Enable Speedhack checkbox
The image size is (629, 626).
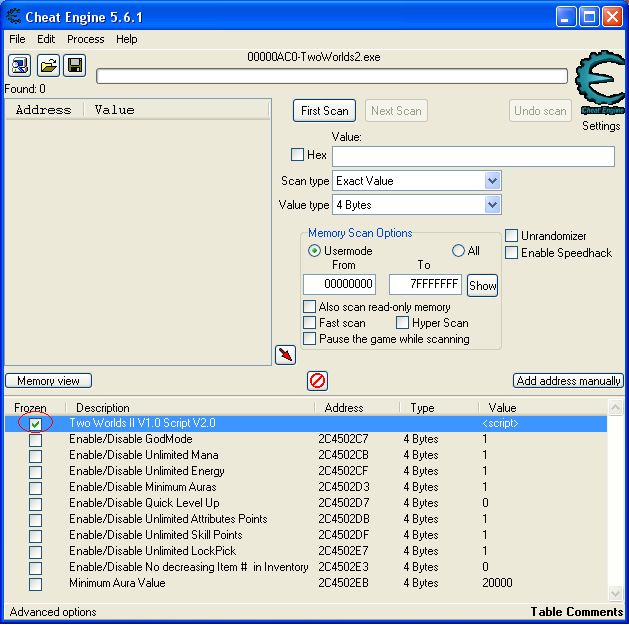(511, 253)
